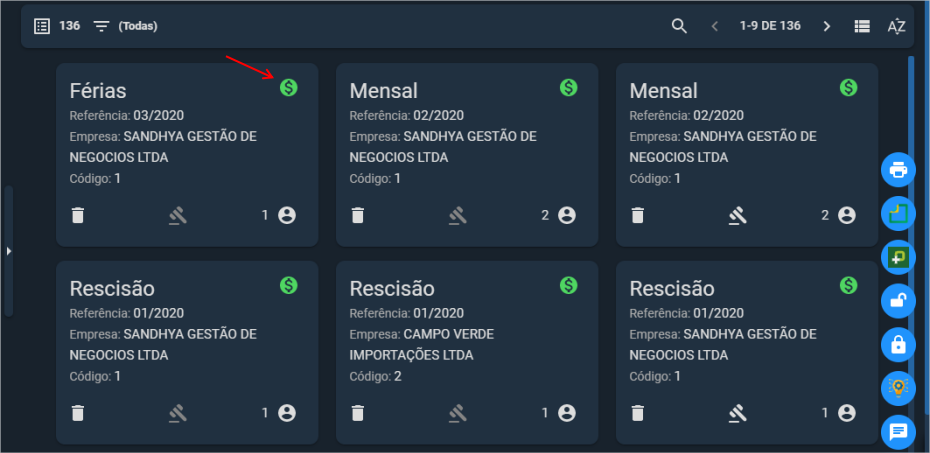Viewport: 930px width, 453px height.
Task: Go to next page of results
Action: [827, 26]
